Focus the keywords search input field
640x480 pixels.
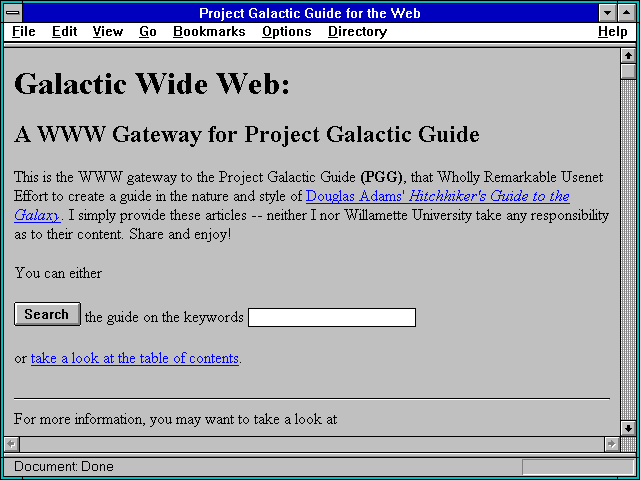[332, 318]
